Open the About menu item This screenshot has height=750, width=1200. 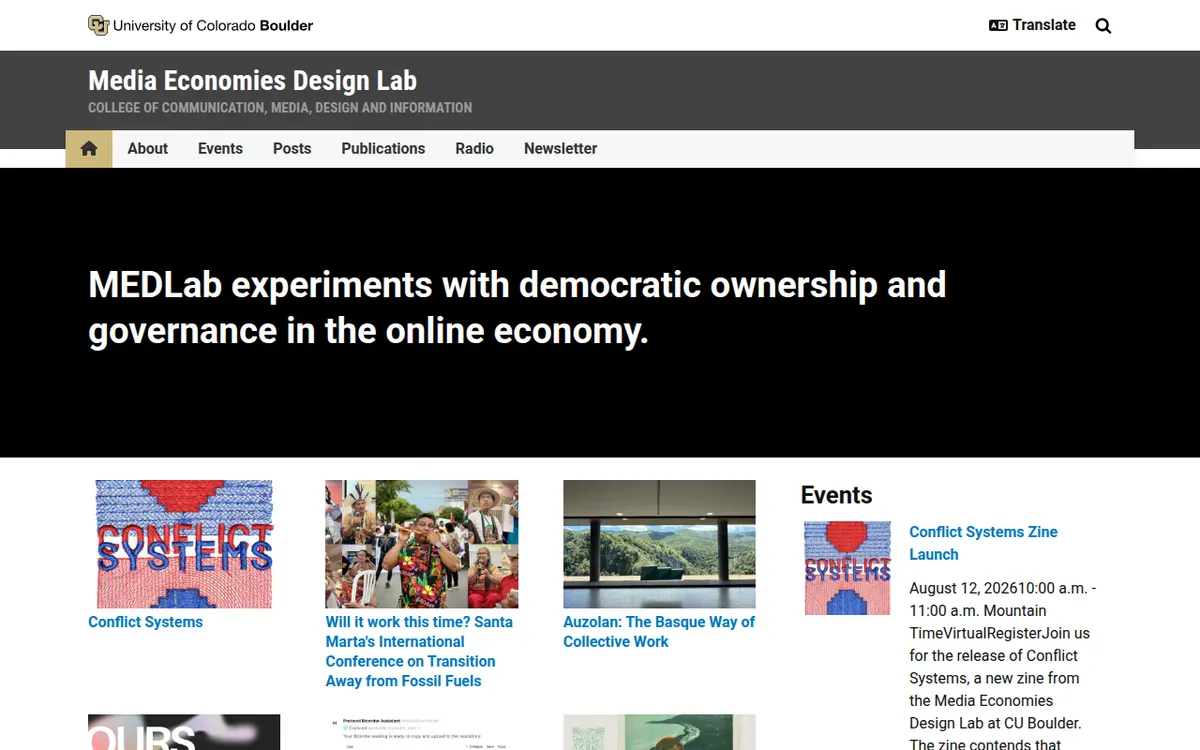148,148
